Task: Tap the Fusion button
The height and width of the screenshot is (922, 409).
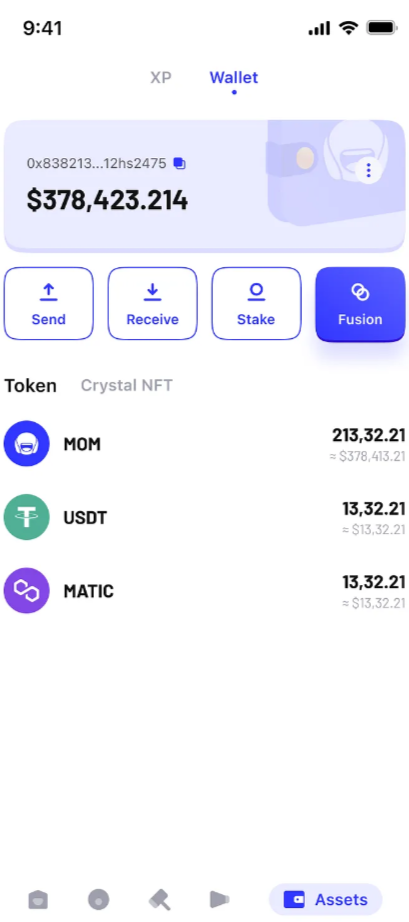Action: [x=360, y=303]
